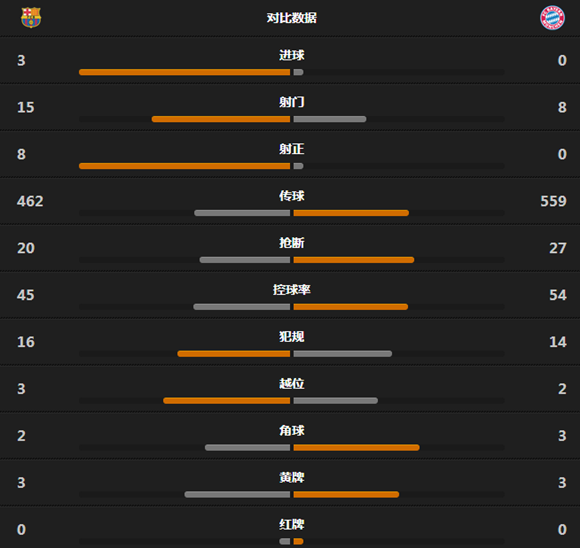
Task: Click the orange 进球 bar for Barcelona
Action: point(185,72)
